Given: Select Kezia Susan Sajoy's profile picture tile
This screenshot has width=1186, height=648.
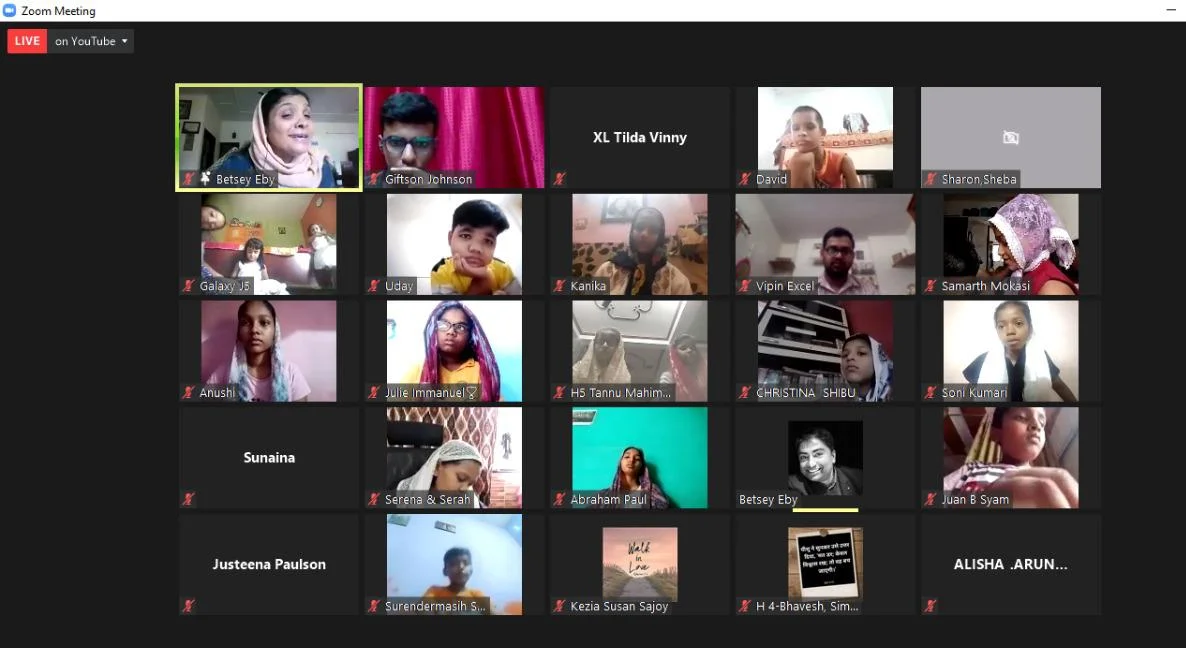Looking at the screenshot, I should coord(640,562).
